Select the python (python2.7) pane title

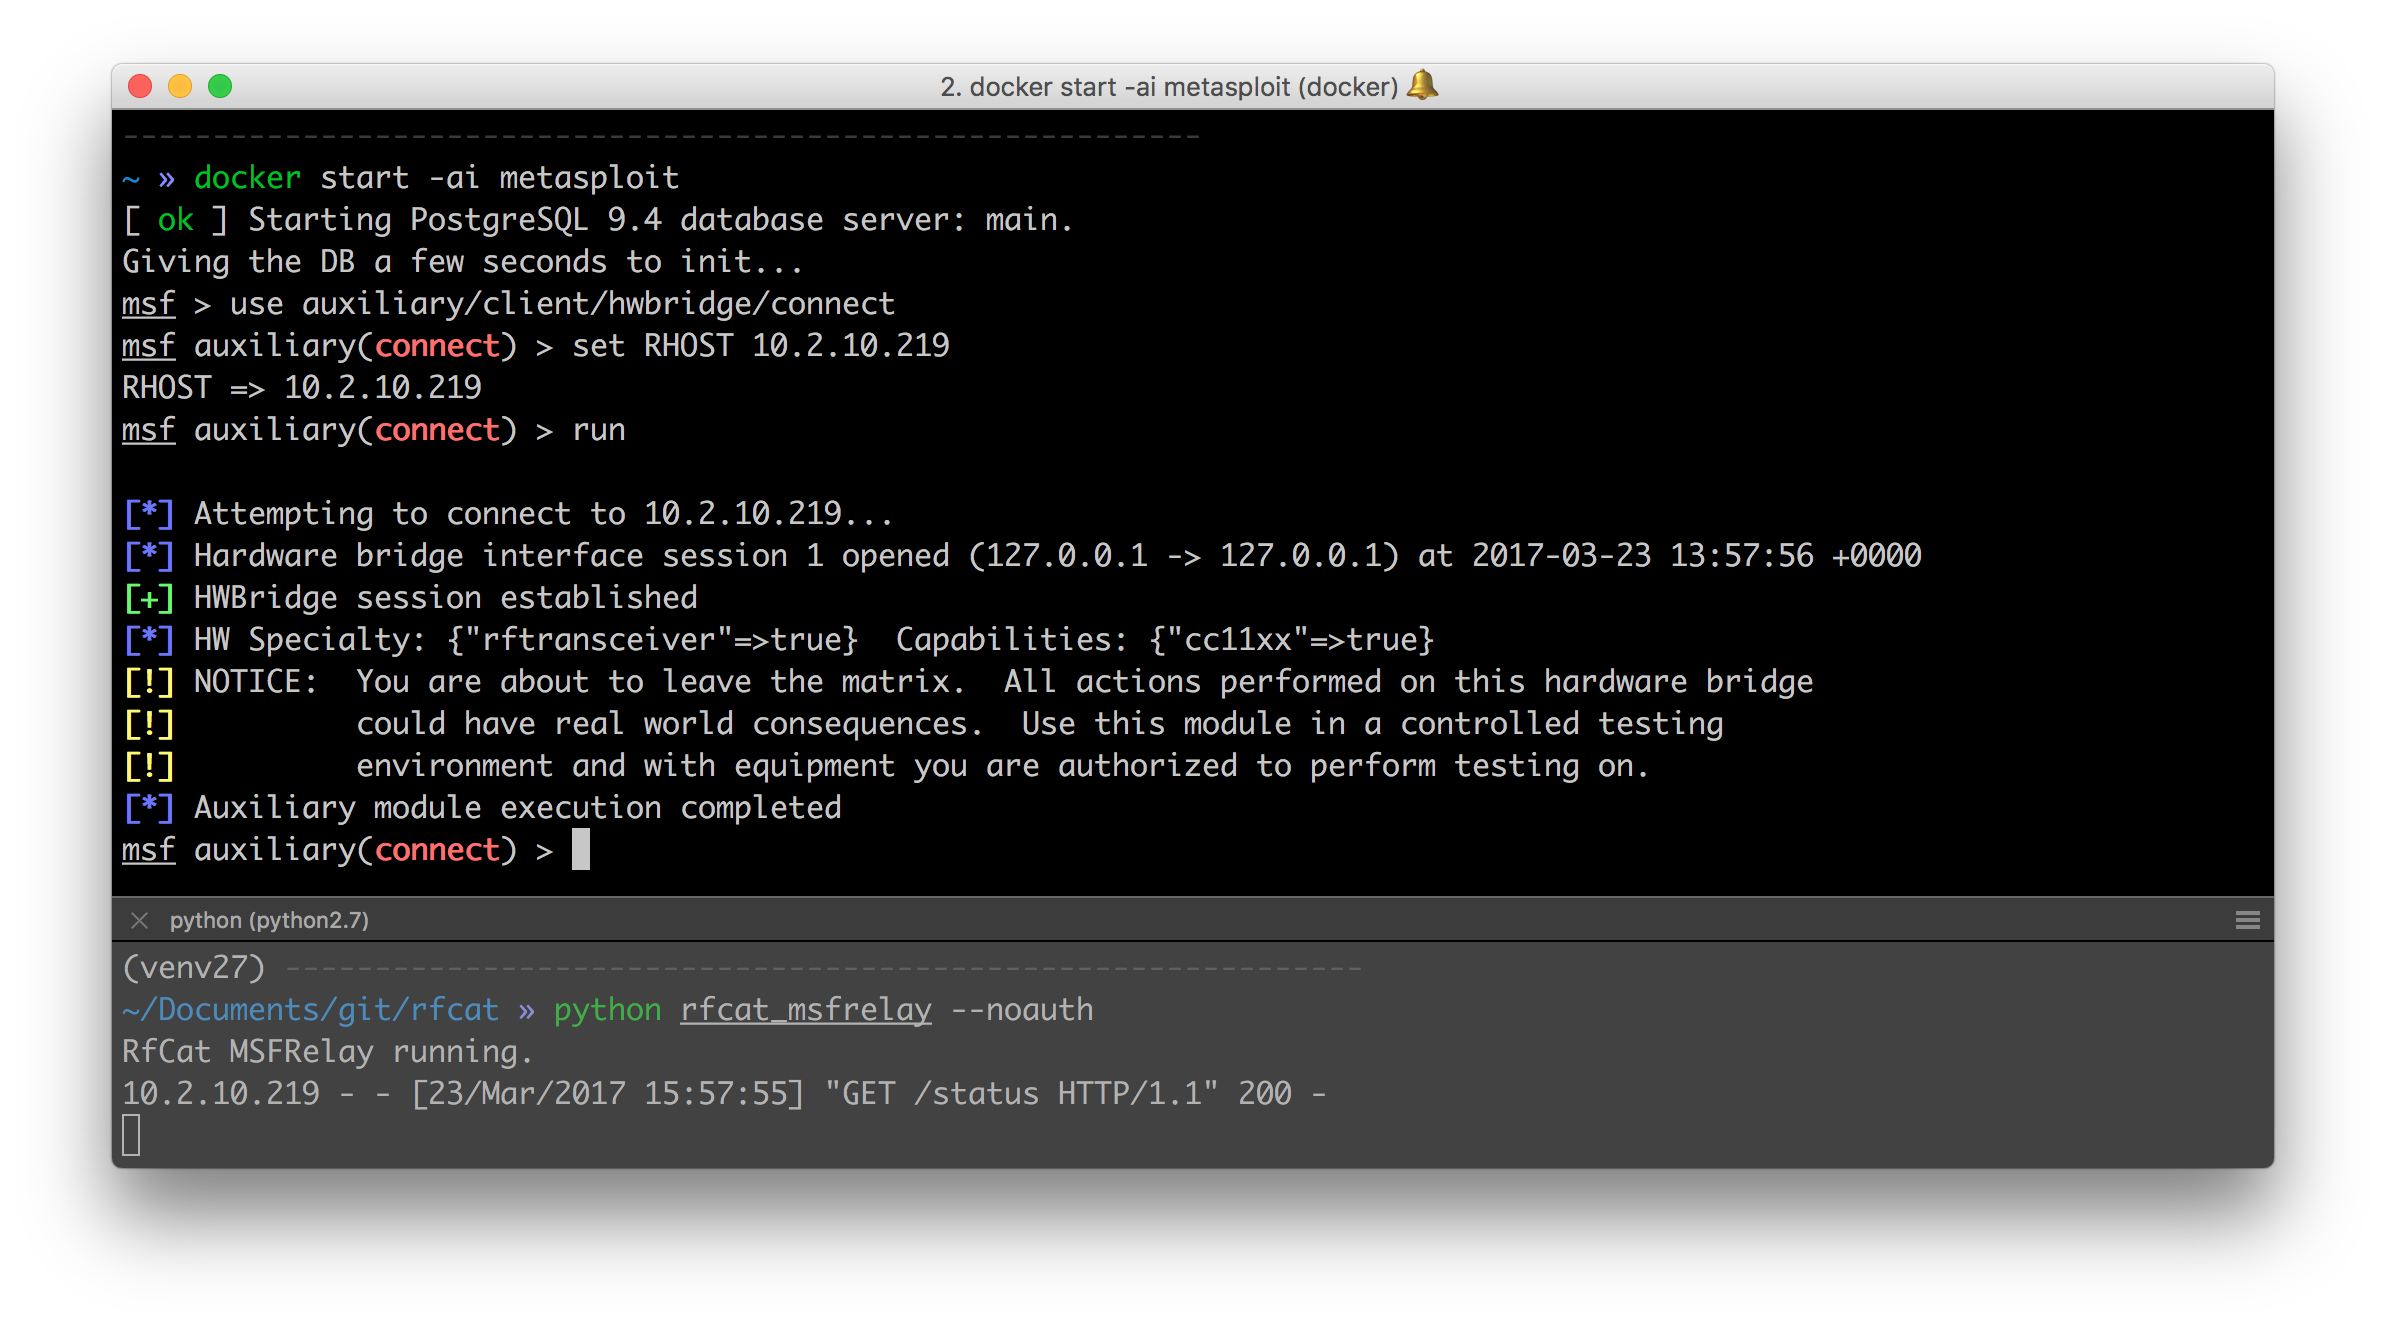[x=269, y=920]
